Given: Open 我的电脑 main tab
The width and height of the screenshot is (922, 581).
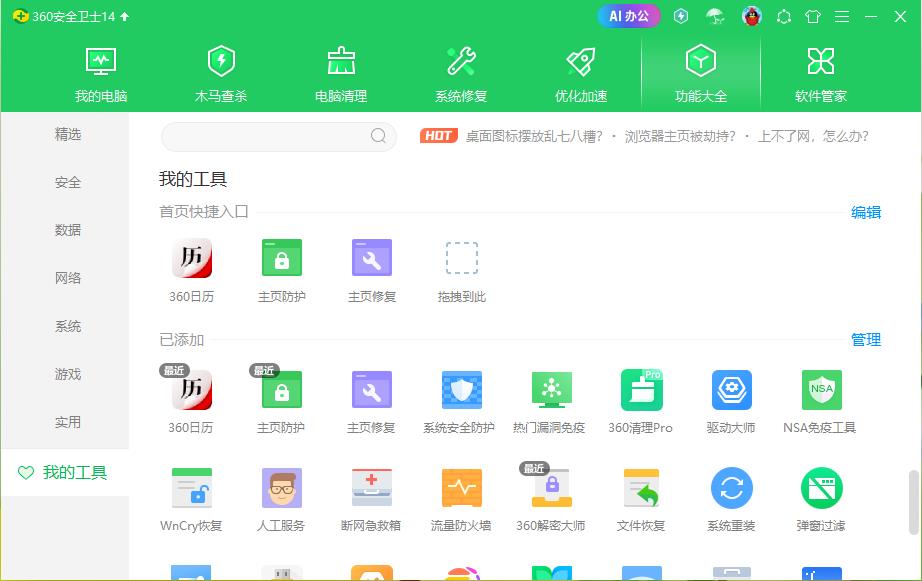Looking at the screenshot, I should click(x=101, y=74).
